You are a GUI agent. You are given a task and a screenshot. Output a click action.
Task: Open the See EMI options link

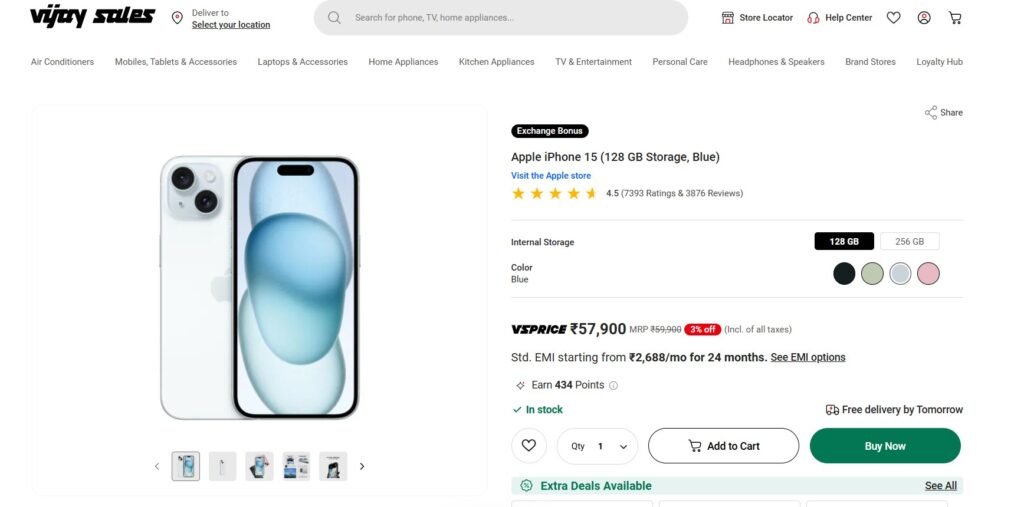pos(808,357)
